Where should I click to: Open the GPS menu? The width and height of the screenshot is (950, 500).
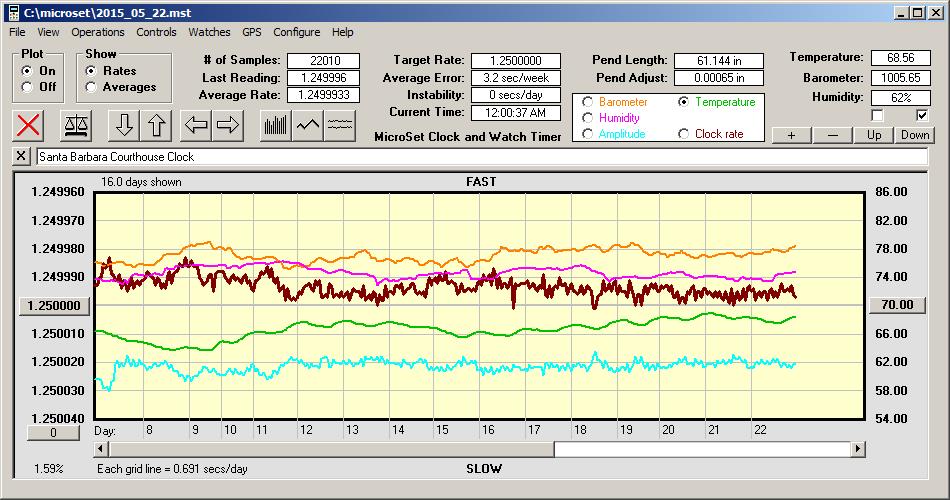tap(252, 32)
